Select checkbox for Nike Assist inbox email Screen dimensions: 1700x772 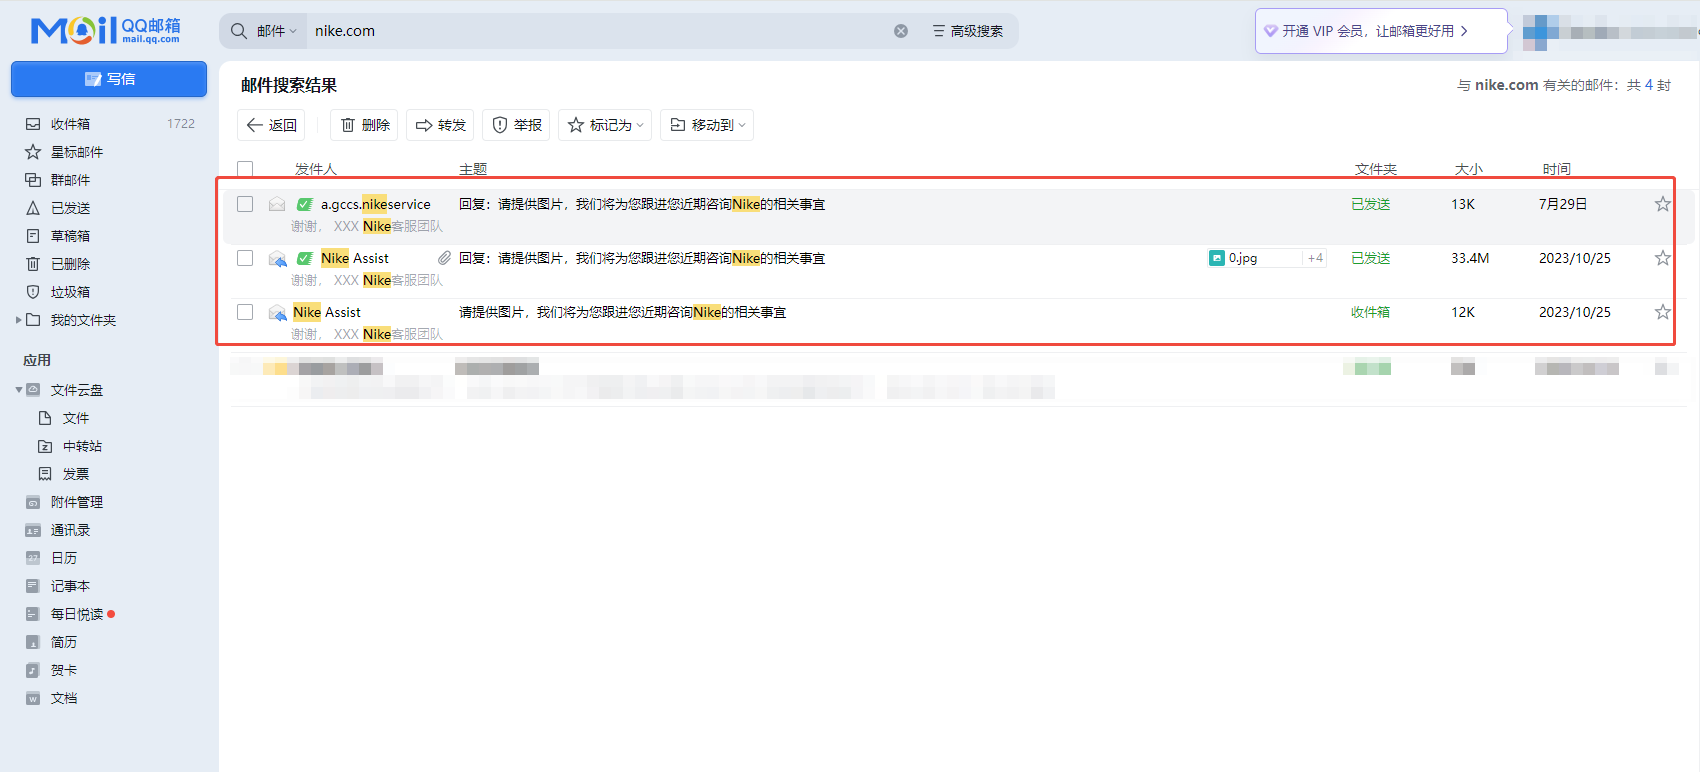pyautogui.click(x=245, y=312)
